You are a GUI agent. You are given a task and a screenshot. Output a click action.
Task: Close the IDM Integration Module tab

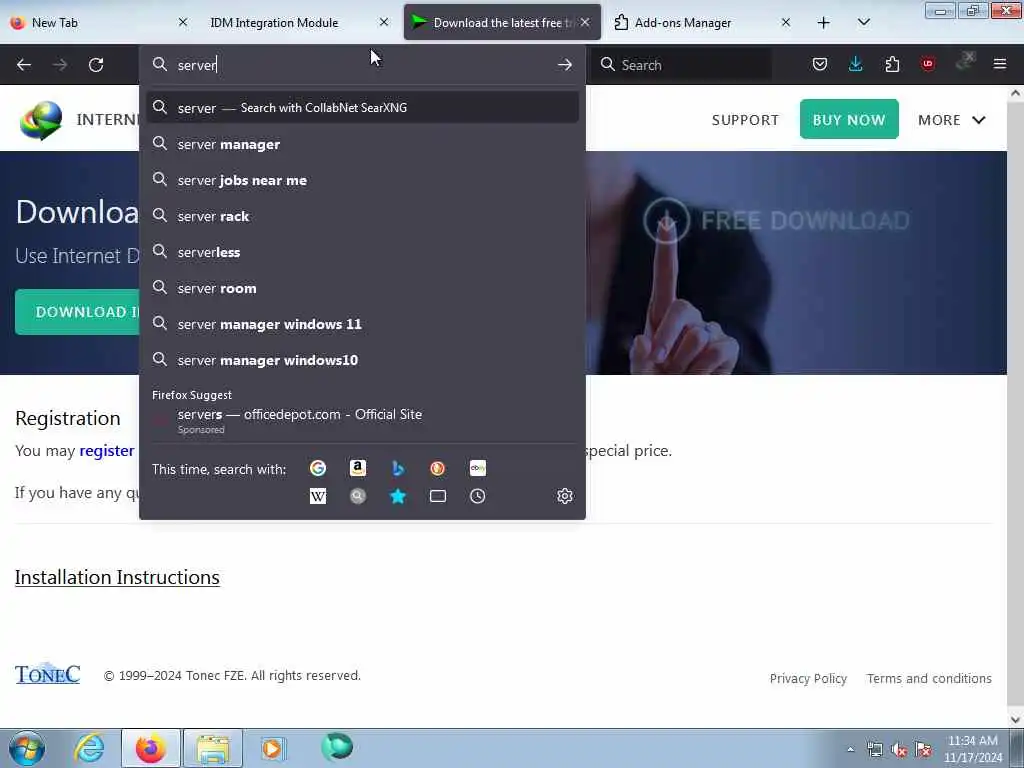[384, 22]
